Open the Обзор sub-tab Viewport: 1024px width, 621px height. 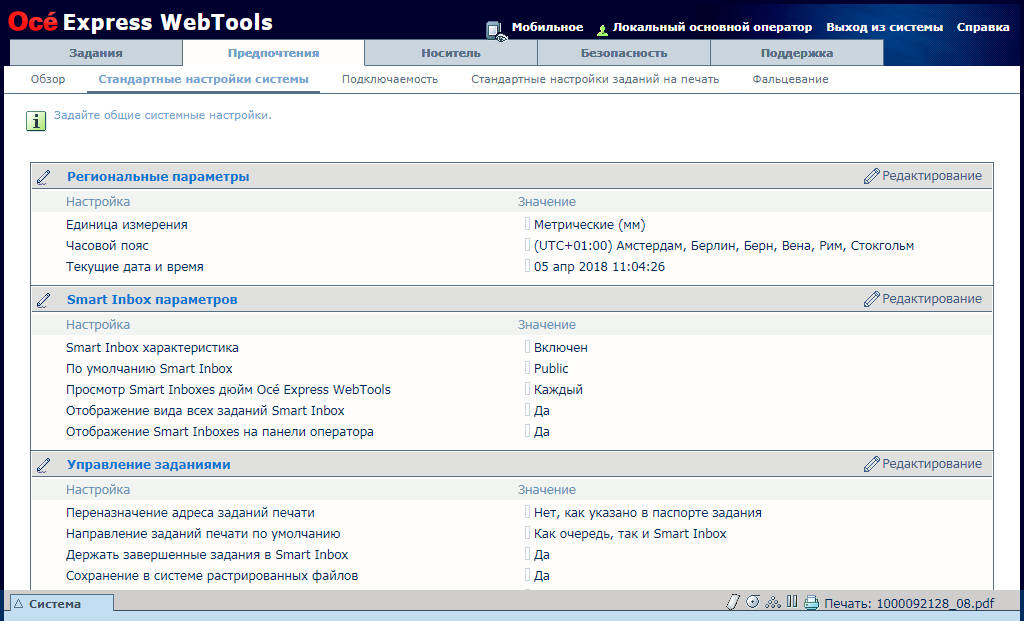click(x=48, y=79)
